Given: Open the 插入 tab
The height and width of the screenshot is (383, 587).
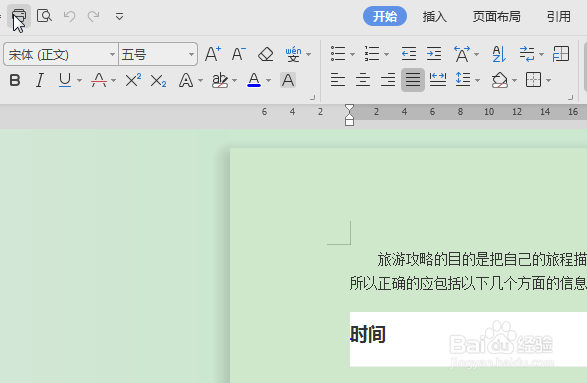Looking at the screenshot, I should click(x=435, y=16).
